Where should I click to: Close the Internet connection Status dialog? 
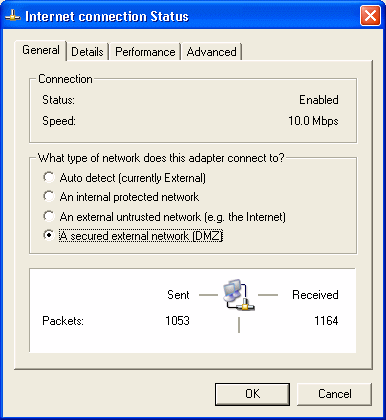(370, 15)
